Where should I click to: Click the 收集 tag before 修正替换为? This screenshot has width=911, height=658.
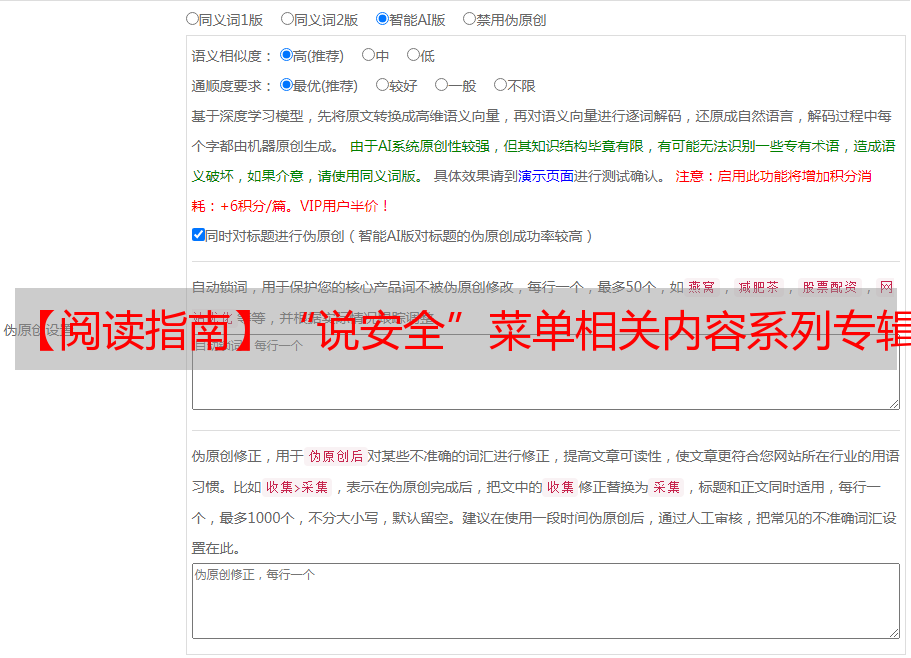click(560, 487)
